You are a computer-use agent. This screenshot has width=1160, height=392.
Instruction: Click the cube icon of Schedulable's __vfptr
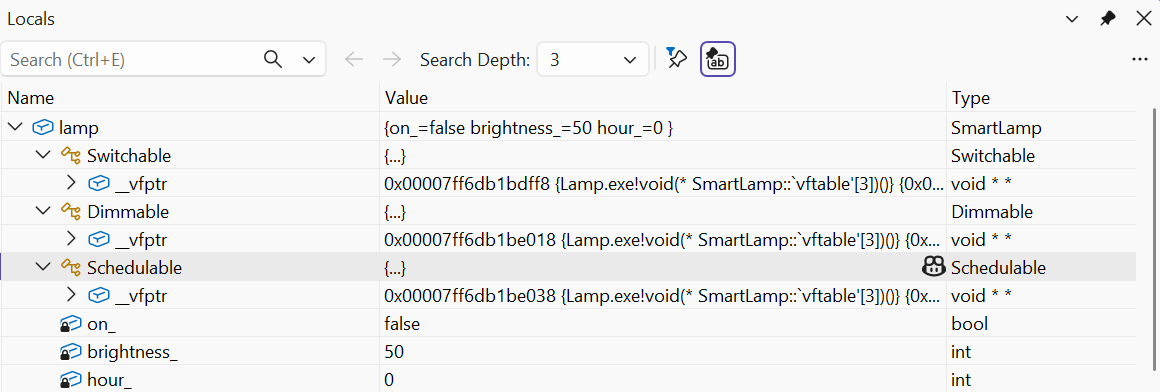pos(98,296)
